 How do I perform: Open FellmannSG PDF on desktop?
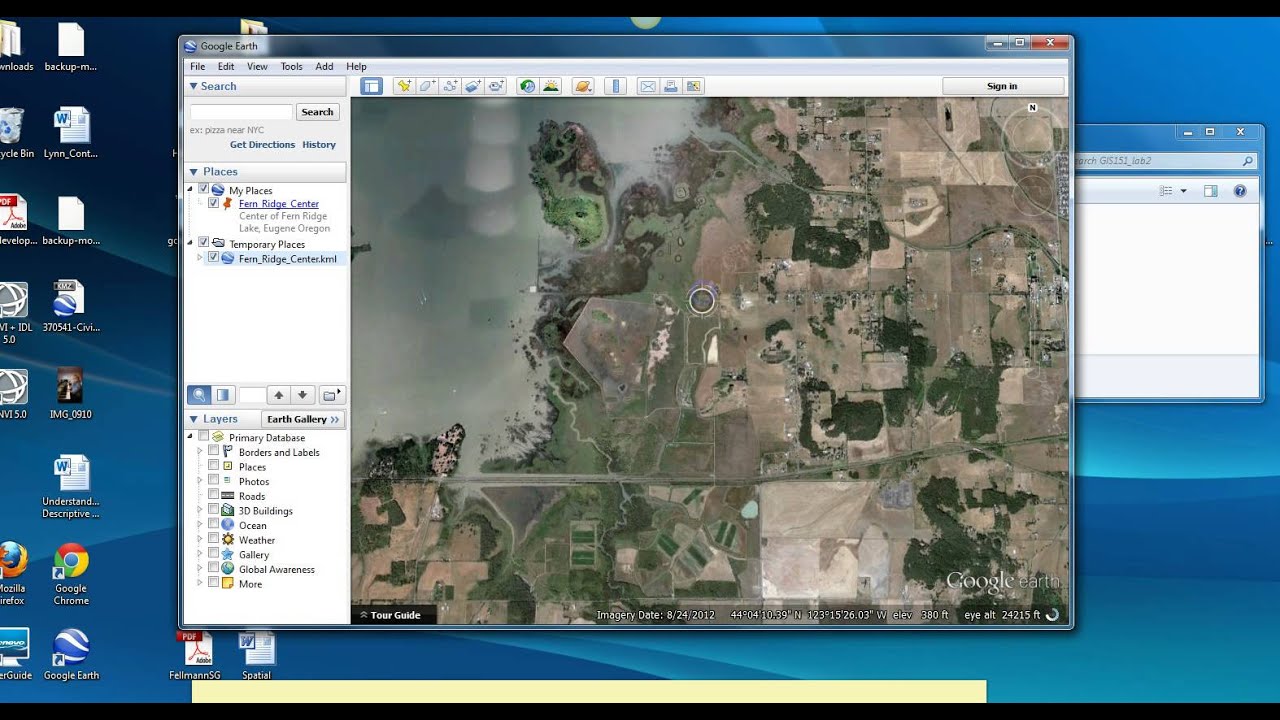(197, 655)
